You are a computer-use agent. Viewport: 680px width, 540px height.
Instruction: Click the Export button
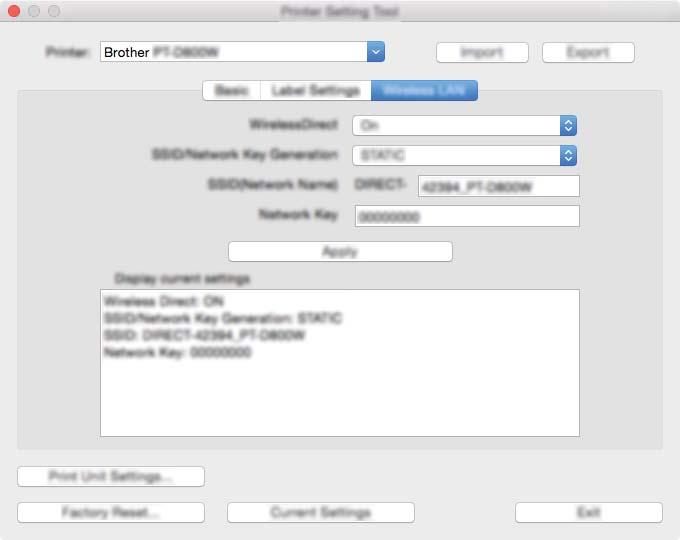point(588,52)
